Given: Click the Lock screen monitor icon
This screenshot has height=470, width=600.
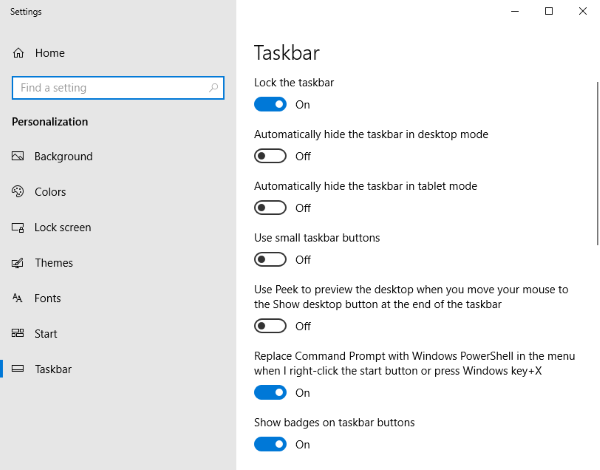Looking at the screenshot, I should [18, 227].
